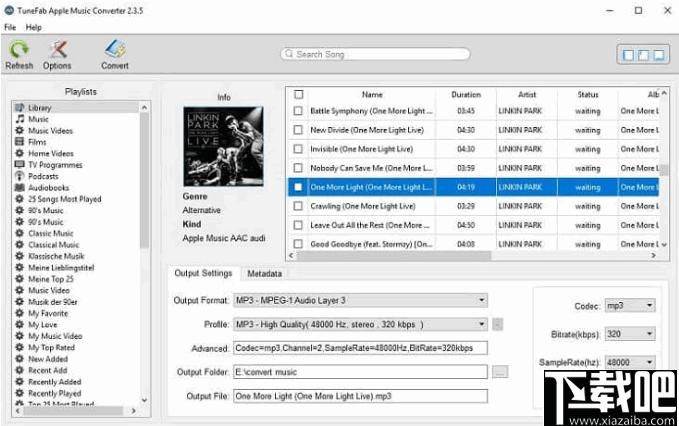Click the small button beside Profile

point(498,324)
